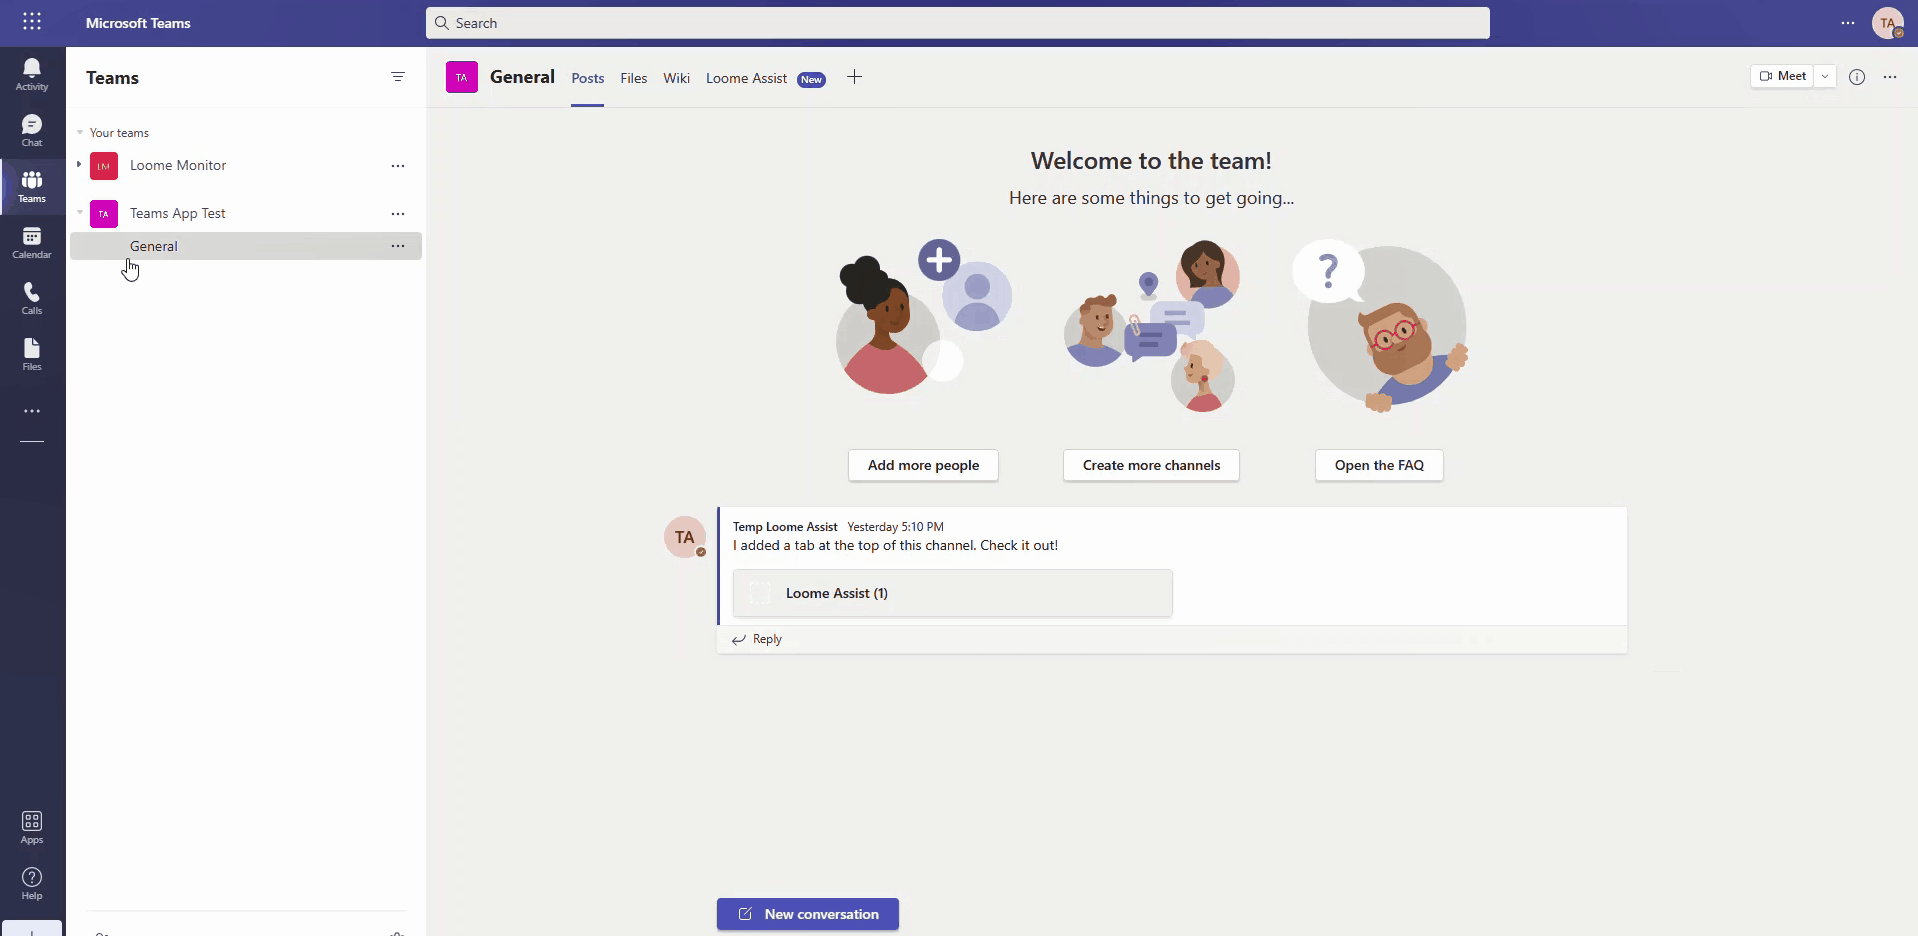The image size is (1918, 936).
Task: Open the Activity bell icon
Action: [32, 74]
